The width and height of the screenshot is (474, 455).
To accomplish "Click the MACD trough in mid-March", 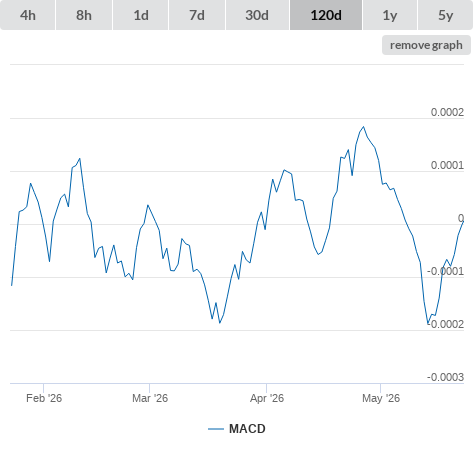I will click(x=220, y=323).
